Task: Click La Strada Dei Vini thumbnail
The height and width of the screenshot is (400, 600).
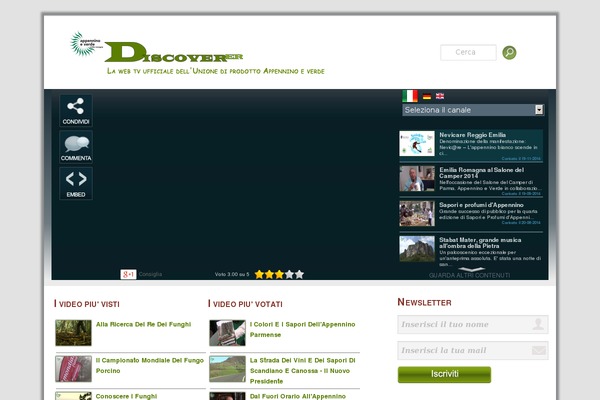Action: [227, 369]
